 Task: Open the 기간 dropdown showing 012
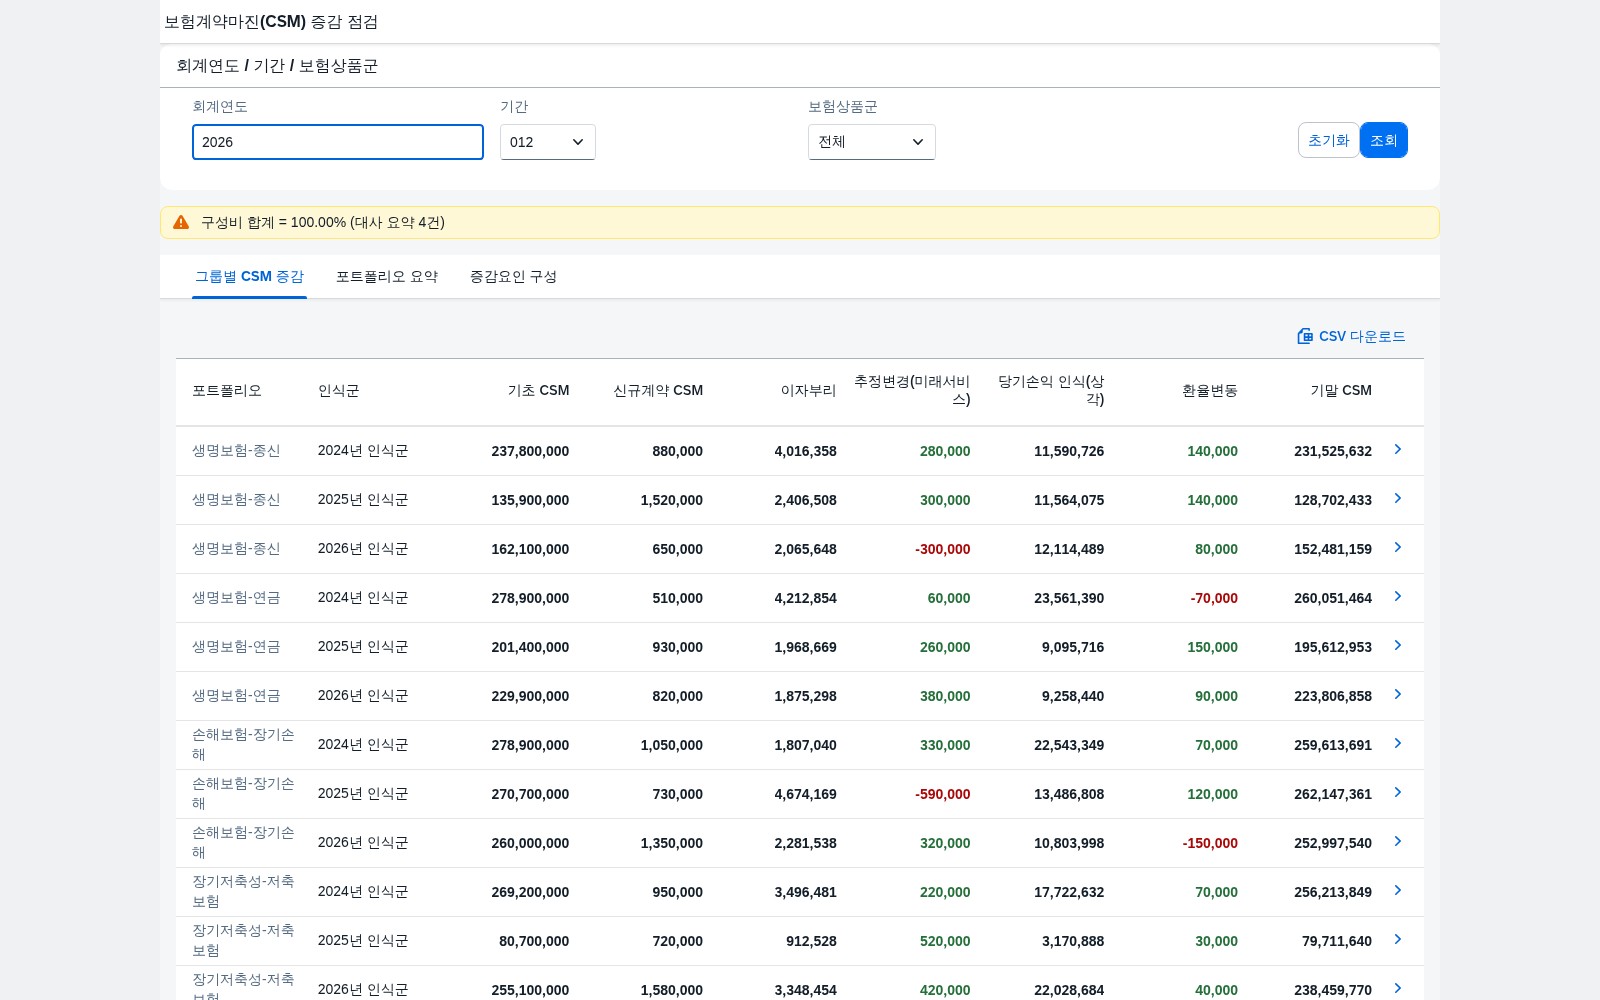(548, 142)
